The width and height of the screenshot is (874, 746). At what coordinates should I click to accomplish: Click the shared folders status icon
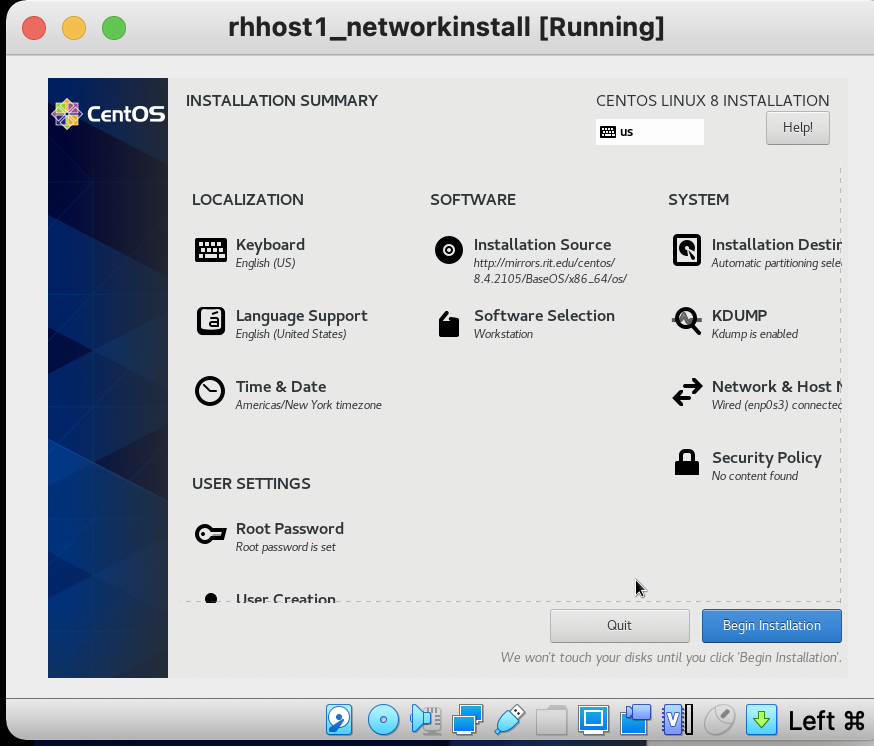click(x=551, y=720)
